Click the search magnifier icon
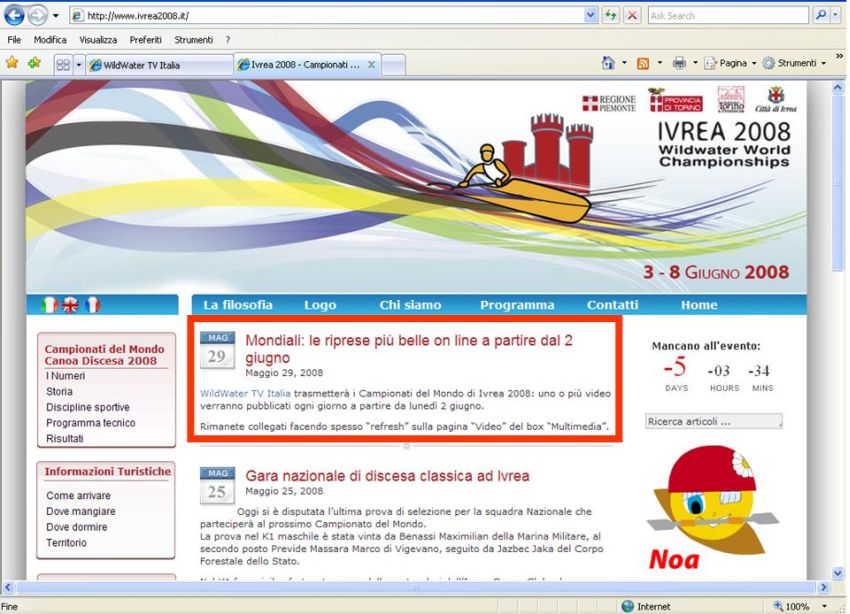The width and height of the screenshot is (850, 614). pyautogui.click(x=821, y=16)
